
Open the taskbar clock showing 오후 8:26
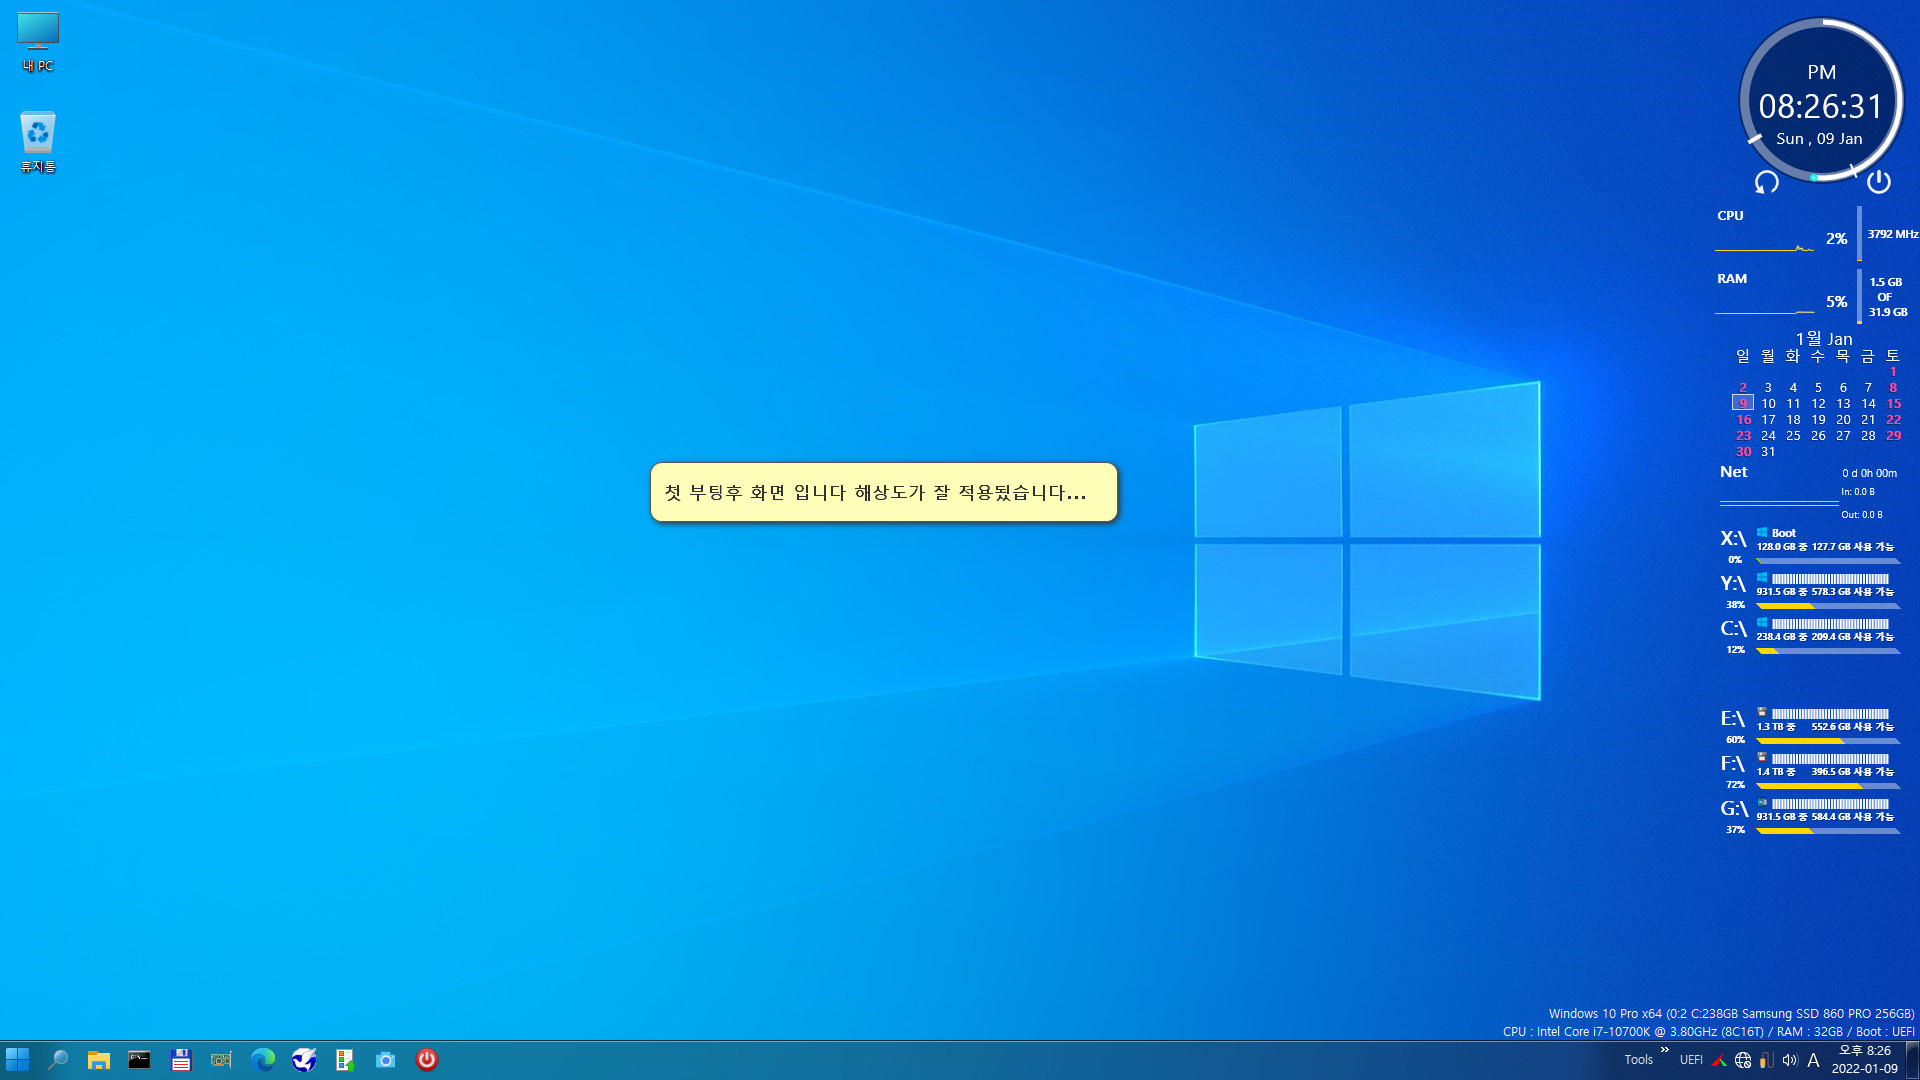pyautogui.click(x=1865, y=1059)
